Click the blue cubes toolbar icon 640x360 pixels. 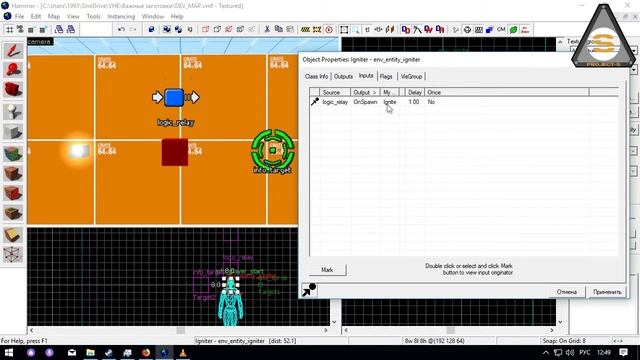click(x=489, y=29)
